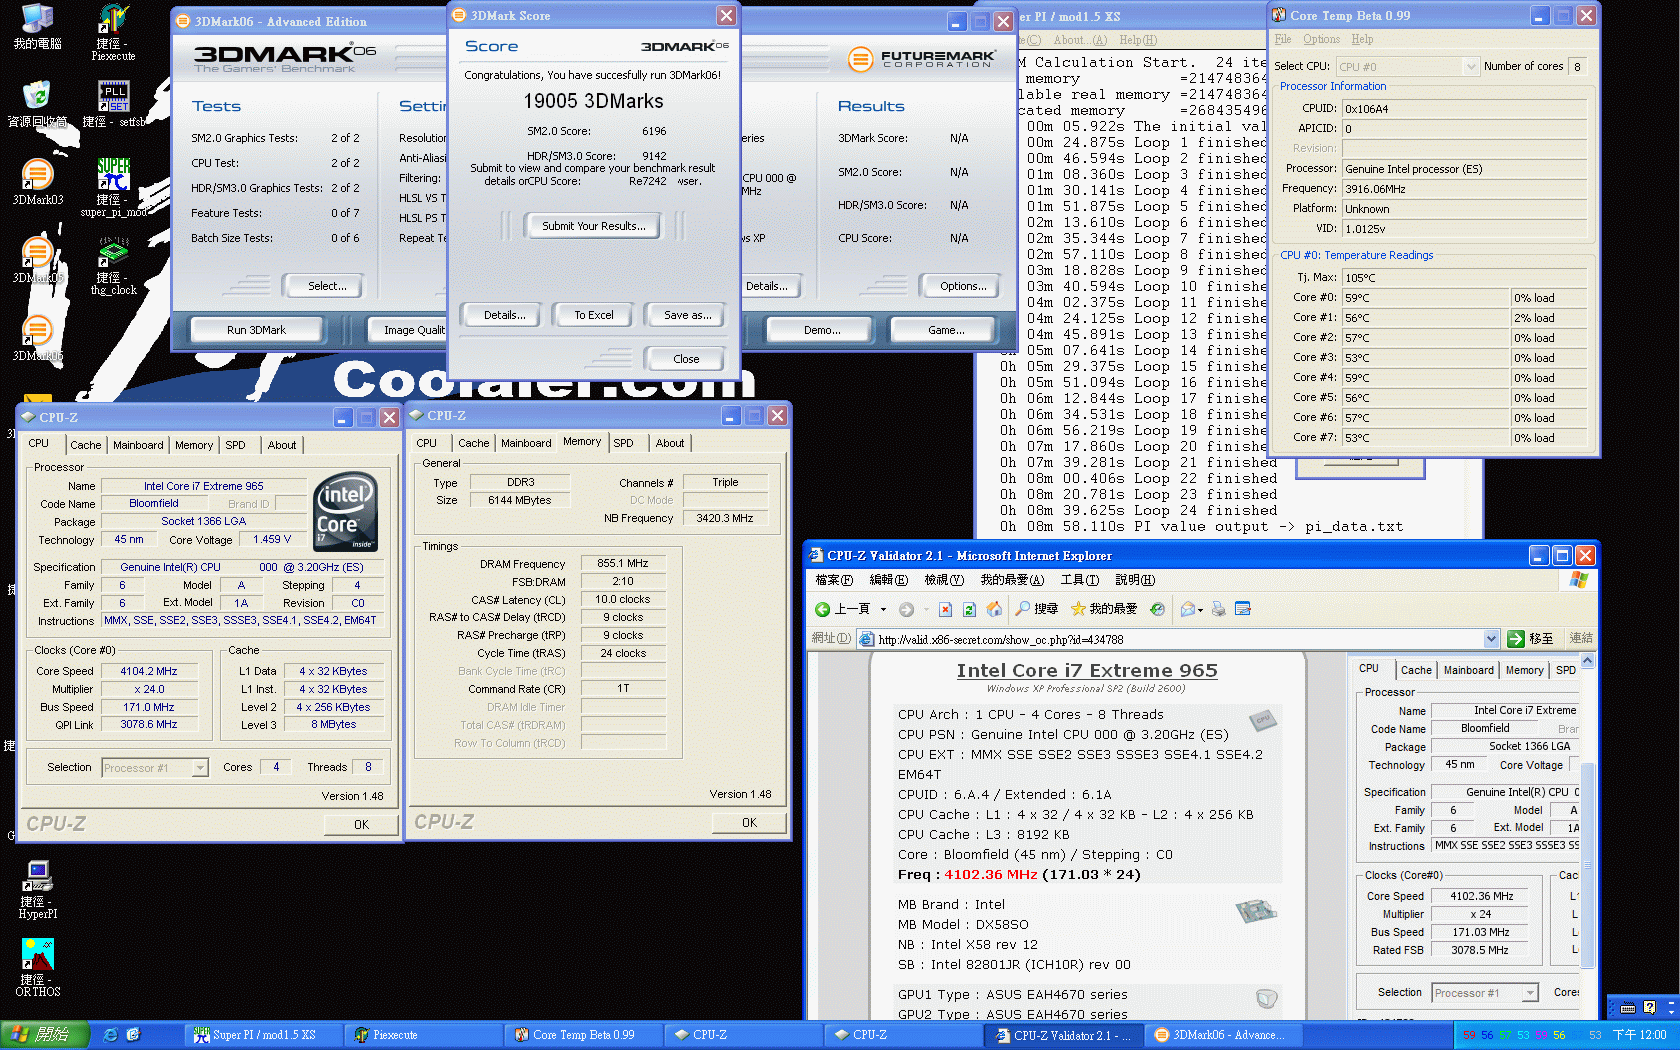Open Core Temp Options menu
The image size is (1680, 1050).
(x=1321, y=40)
